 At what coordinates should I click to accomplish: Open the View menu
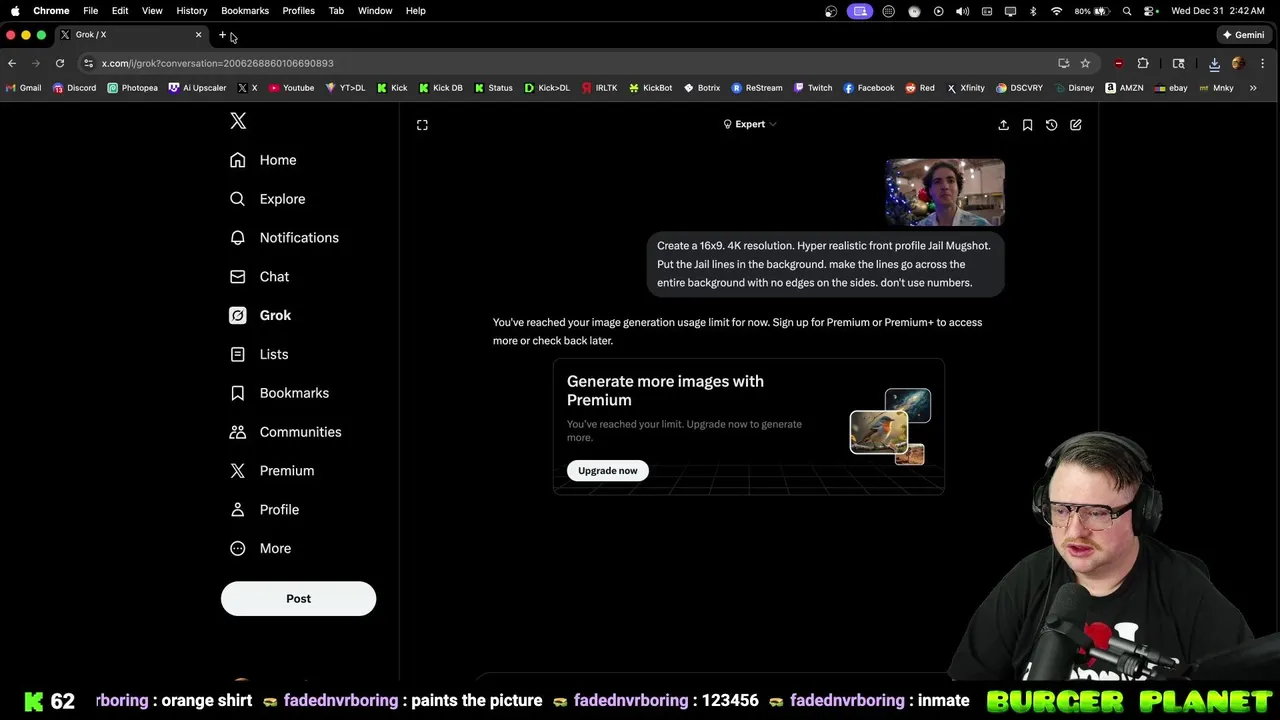[x=152, y=11]
